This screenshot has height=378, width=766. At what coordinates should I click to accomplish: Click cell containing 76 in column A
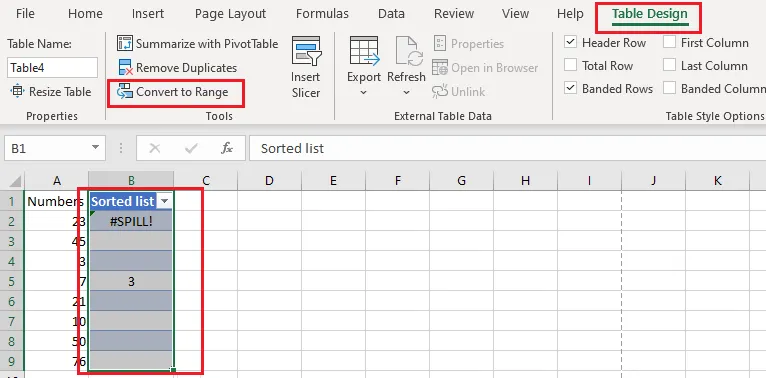coord(57,362)
